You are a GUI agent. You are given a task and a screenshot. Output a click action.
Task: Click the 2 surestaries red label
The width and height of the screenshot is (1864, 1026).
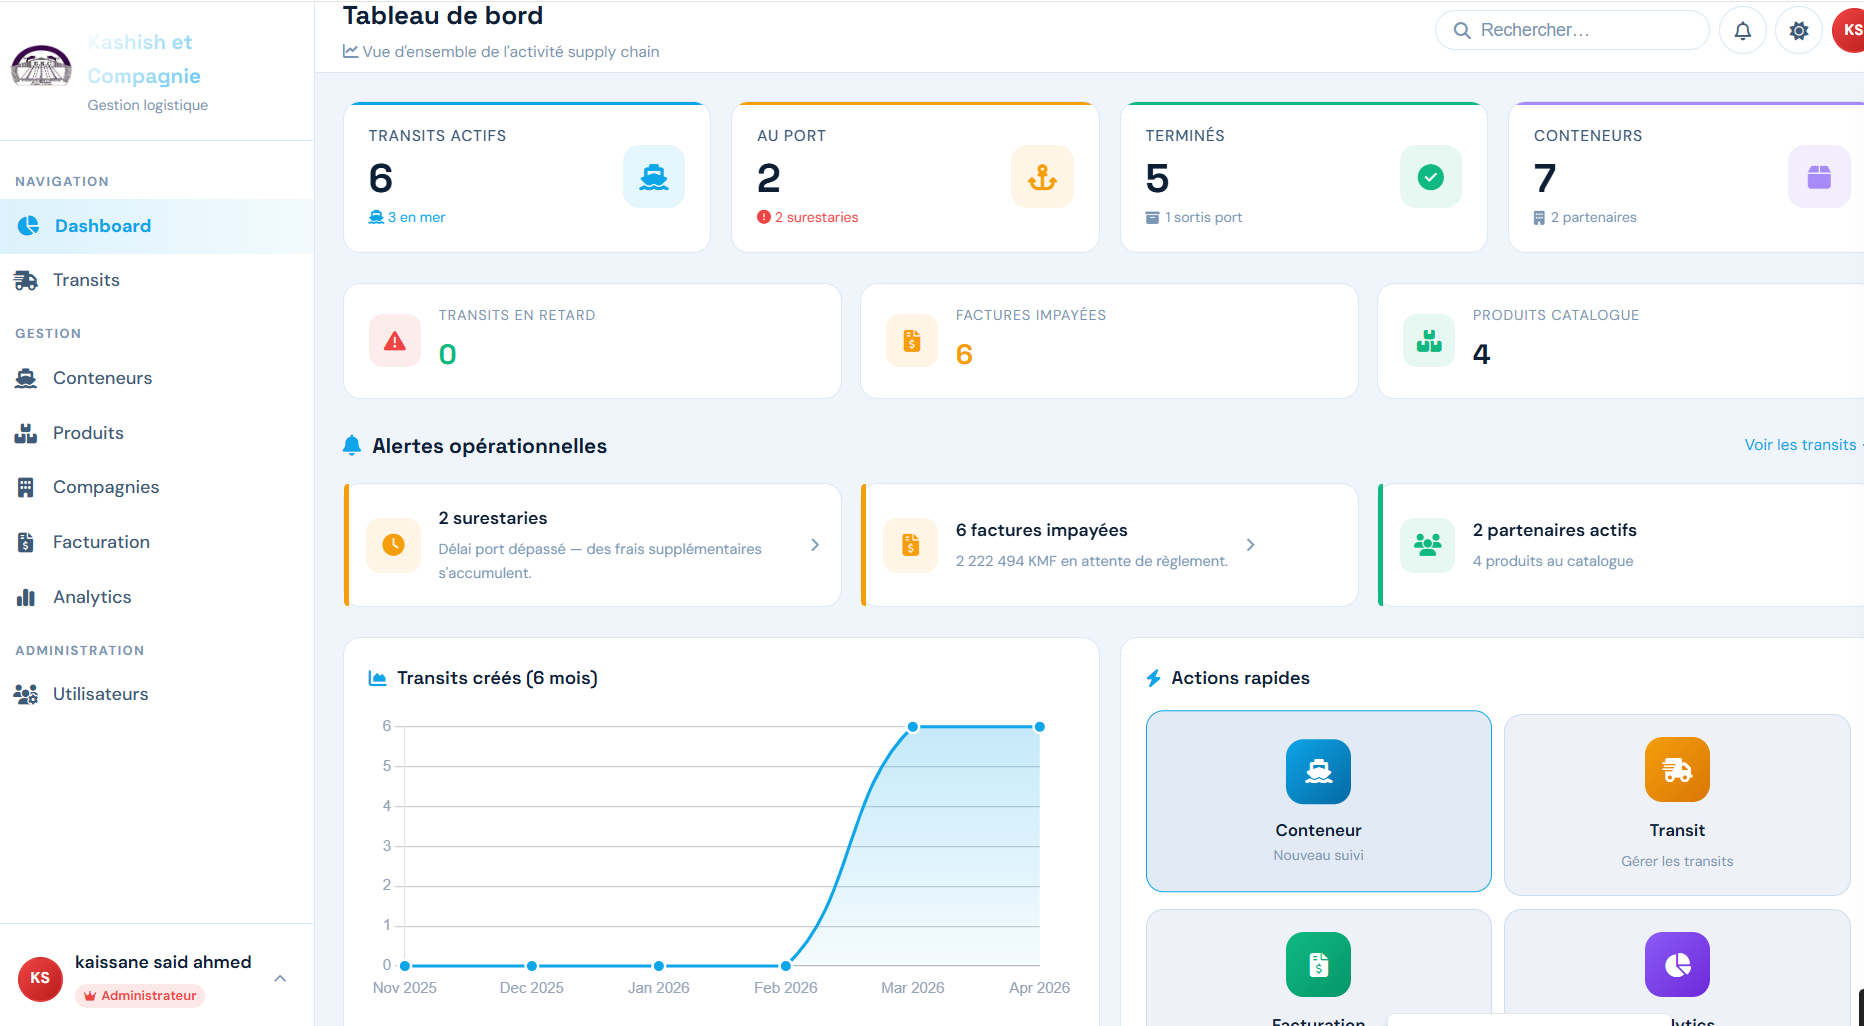click(808, 217)
